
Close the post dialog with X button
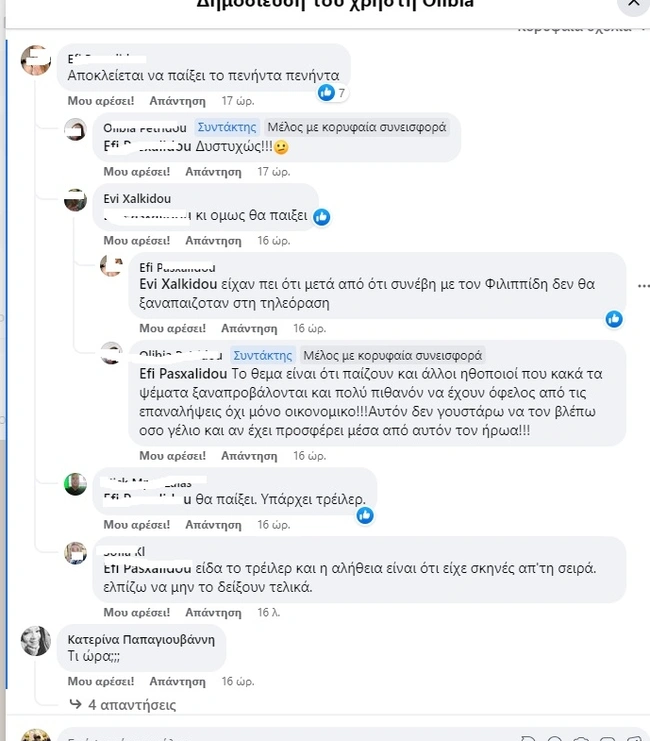[x=633, y=4]
